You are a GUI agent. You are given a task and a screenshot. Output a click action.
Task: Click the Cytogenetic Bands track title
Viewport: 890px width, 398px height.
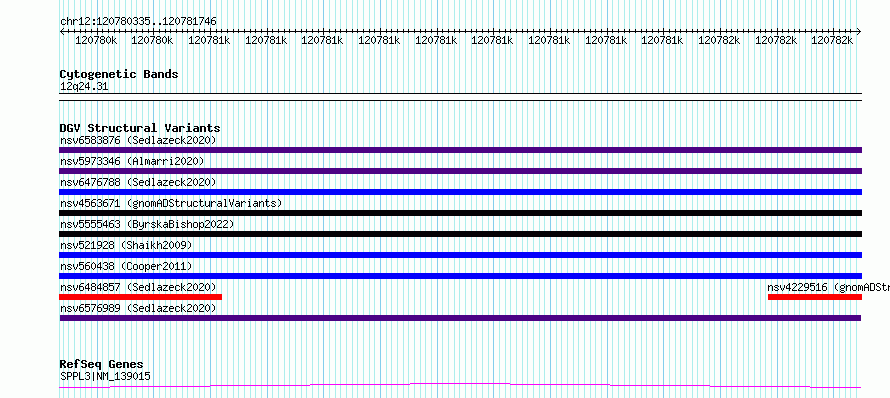tap(119, 74)
